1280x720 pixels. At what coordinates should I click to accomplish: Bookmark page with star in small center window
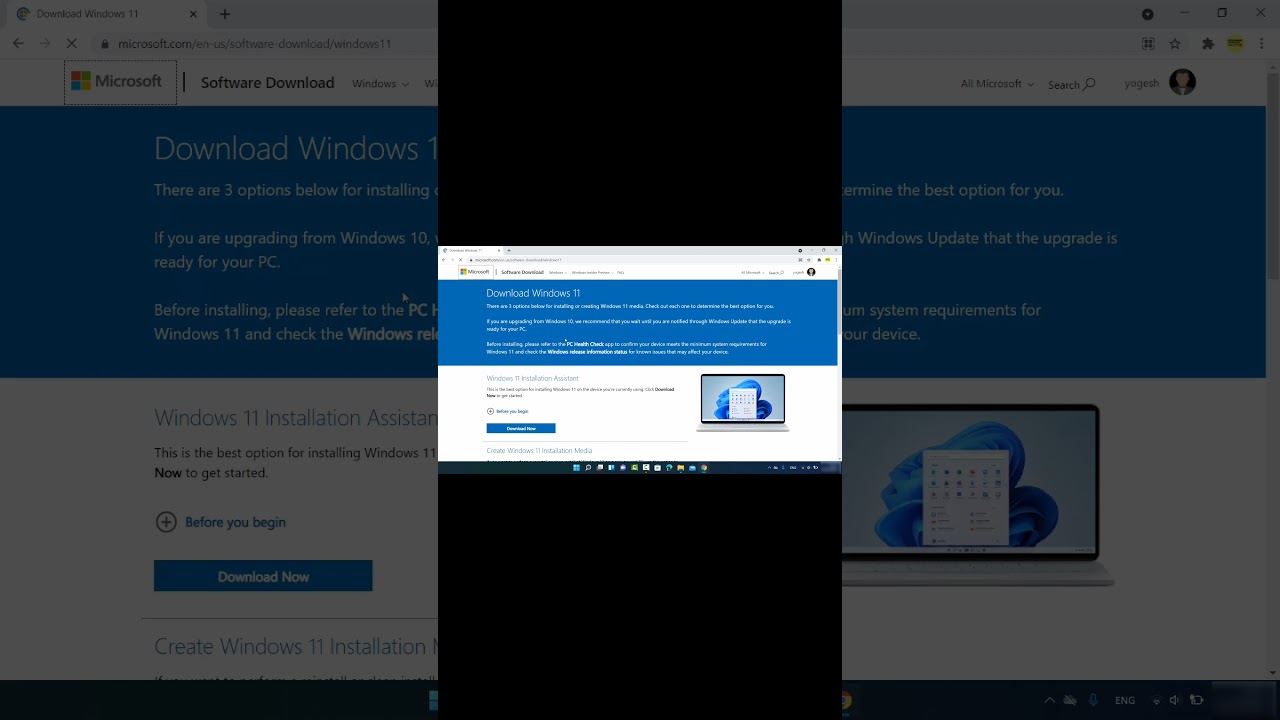tap(809, 259)
